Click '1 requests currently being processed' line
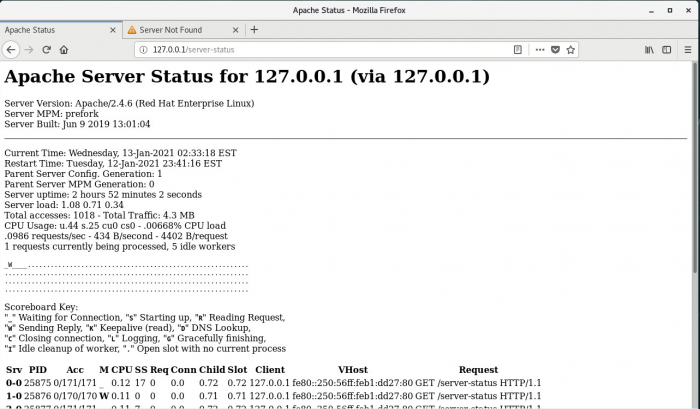 point(120,246)
